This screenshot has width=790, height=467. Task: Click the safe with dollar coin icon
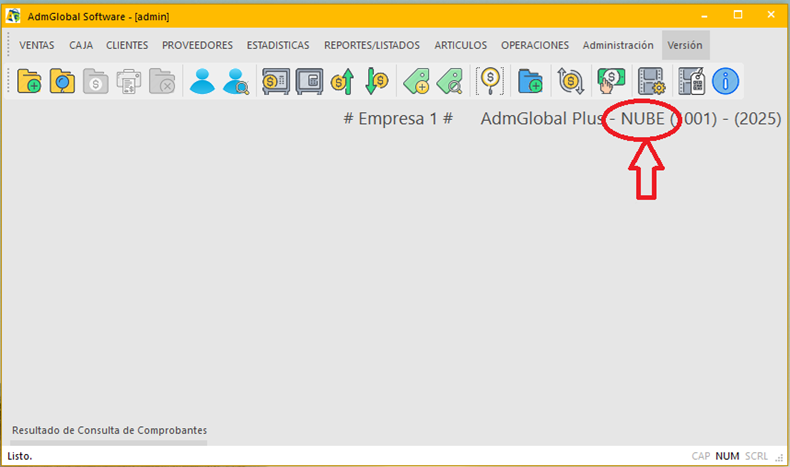point(276,81)
